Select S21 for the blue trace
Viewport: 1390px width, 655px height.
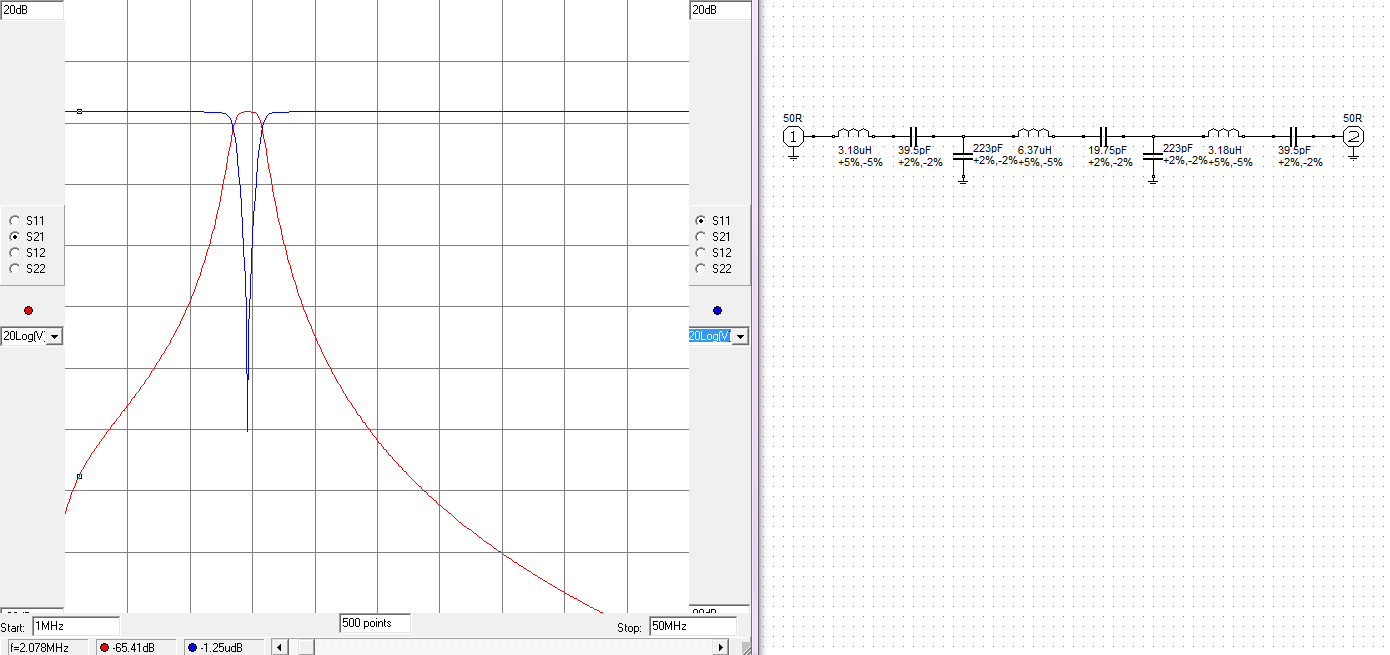pyautogui.click(x=700, y=236)
